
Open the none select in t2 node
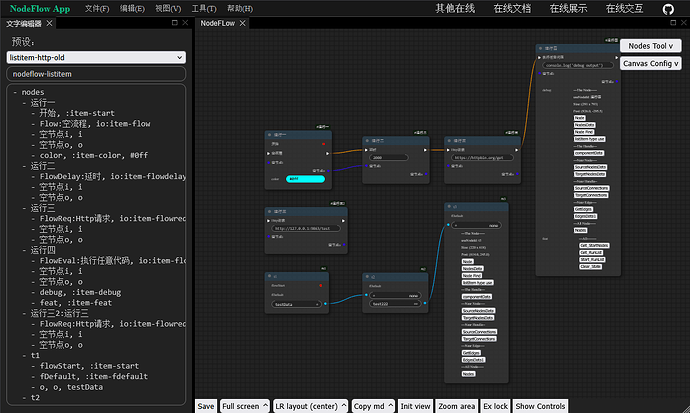(395, 296)
